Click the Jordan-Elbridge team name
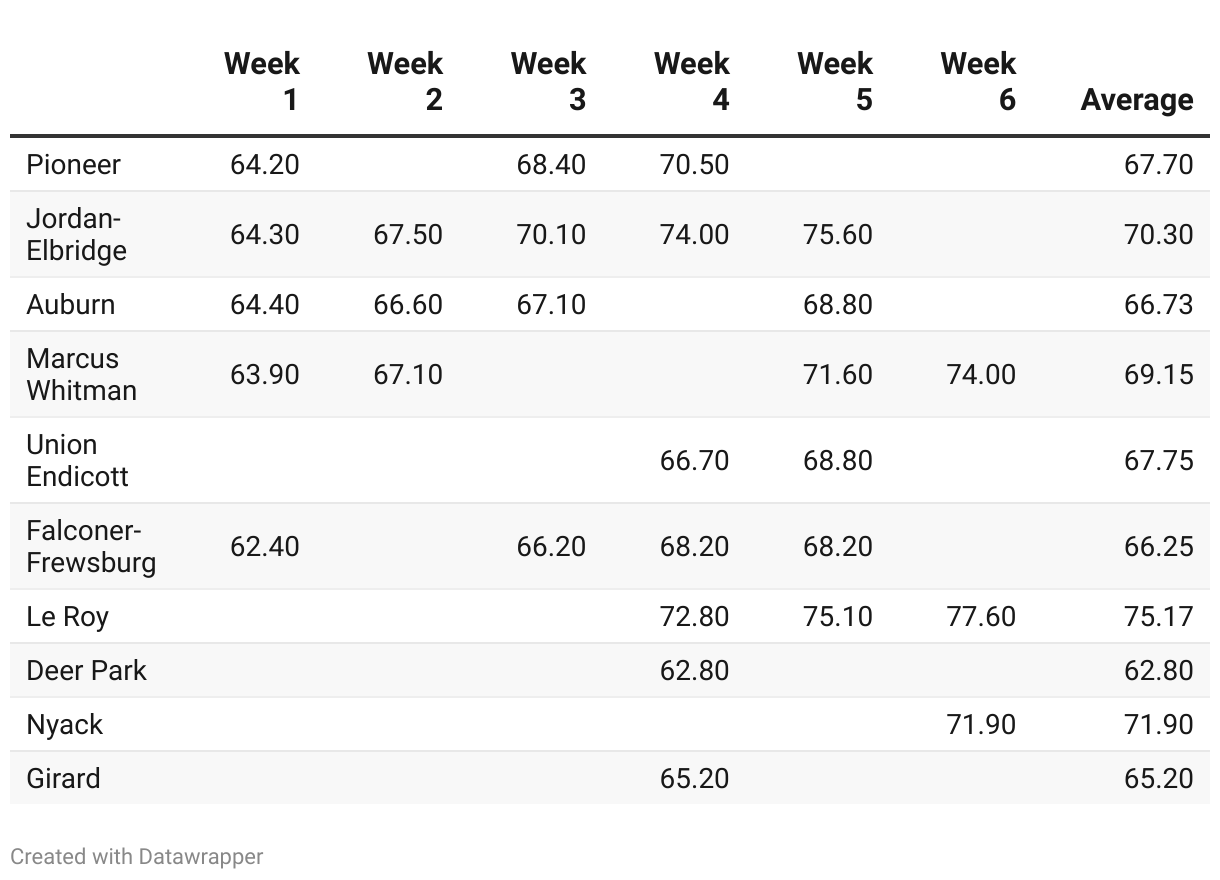 coord(76,234)
